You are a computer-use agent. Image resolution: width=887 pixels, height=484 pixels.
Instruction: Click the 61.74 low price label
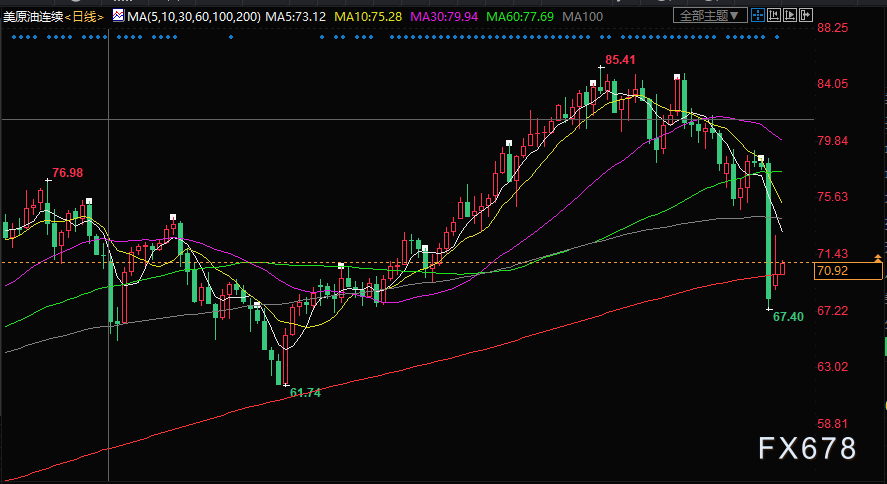(305, 392)
